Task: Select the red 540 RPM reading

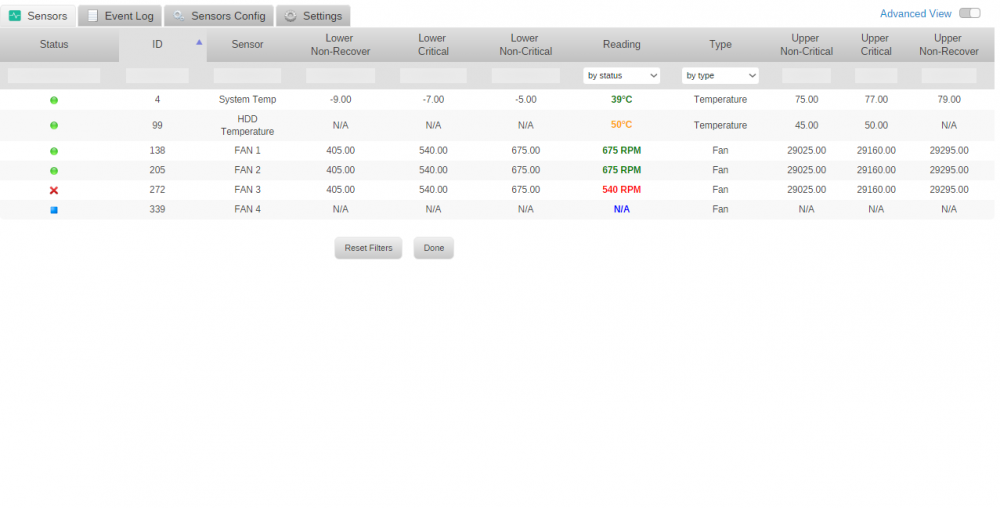Action: [622, 190]
